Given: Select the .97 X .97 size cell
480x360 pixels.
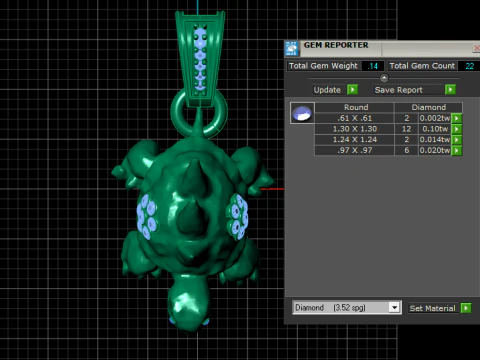Looking at the screenshot, I should click(354, 150).
